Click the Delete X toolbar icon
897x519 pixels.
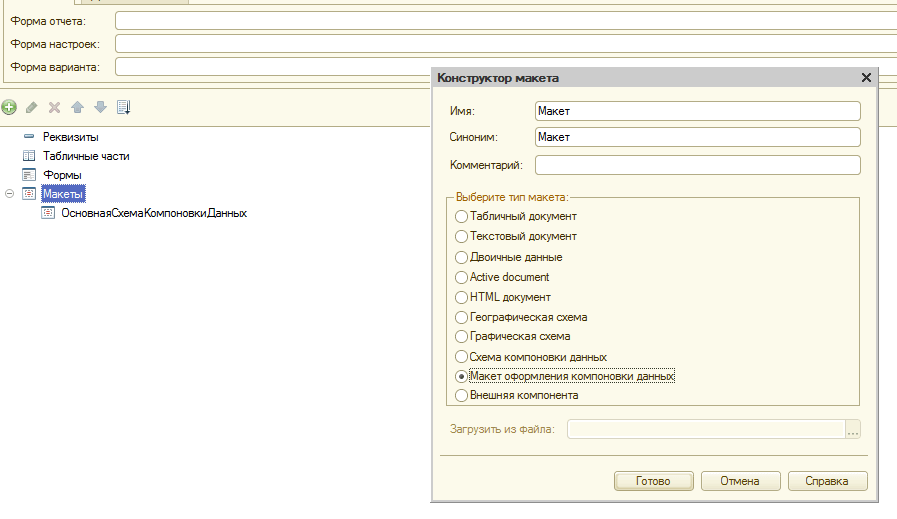55,107
